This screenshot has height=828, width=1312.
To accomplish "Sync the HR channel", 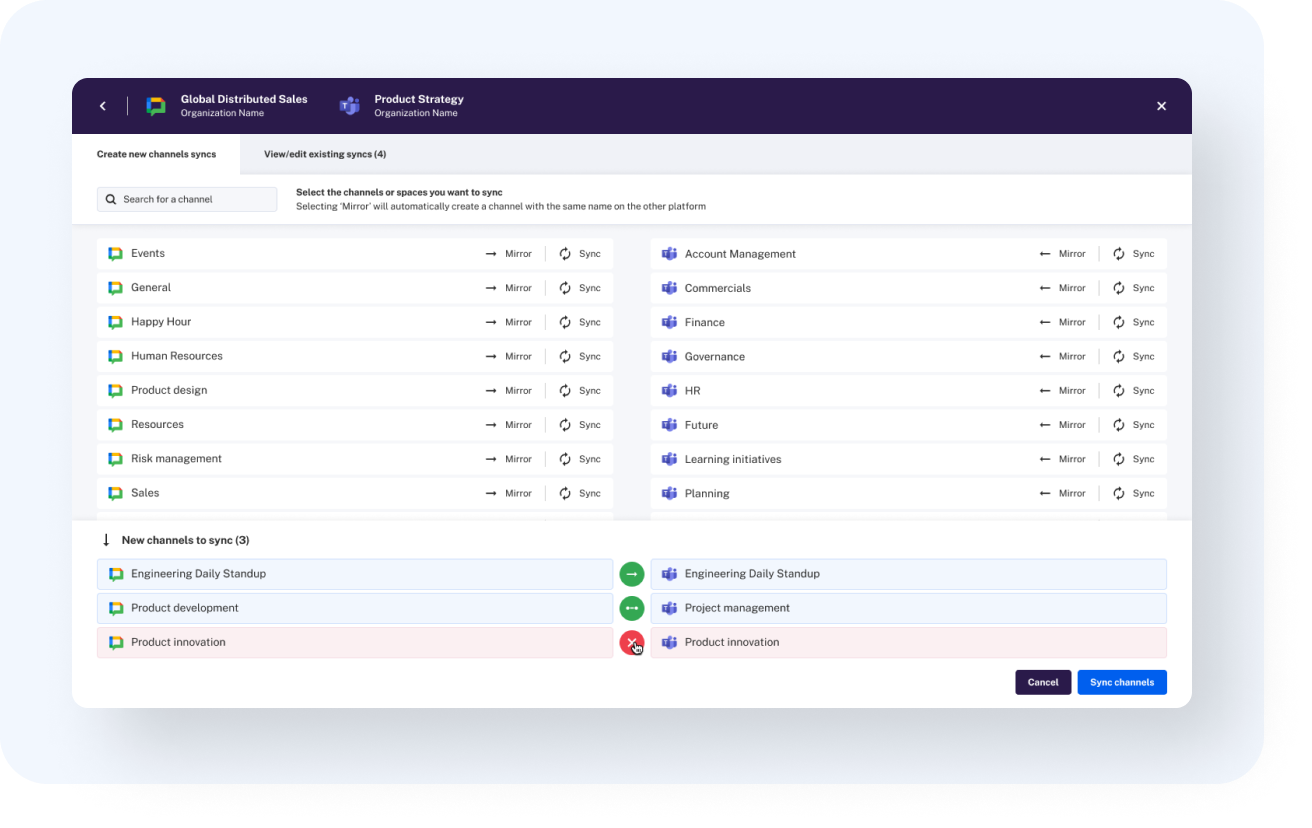I will [x=1134, y=391].
